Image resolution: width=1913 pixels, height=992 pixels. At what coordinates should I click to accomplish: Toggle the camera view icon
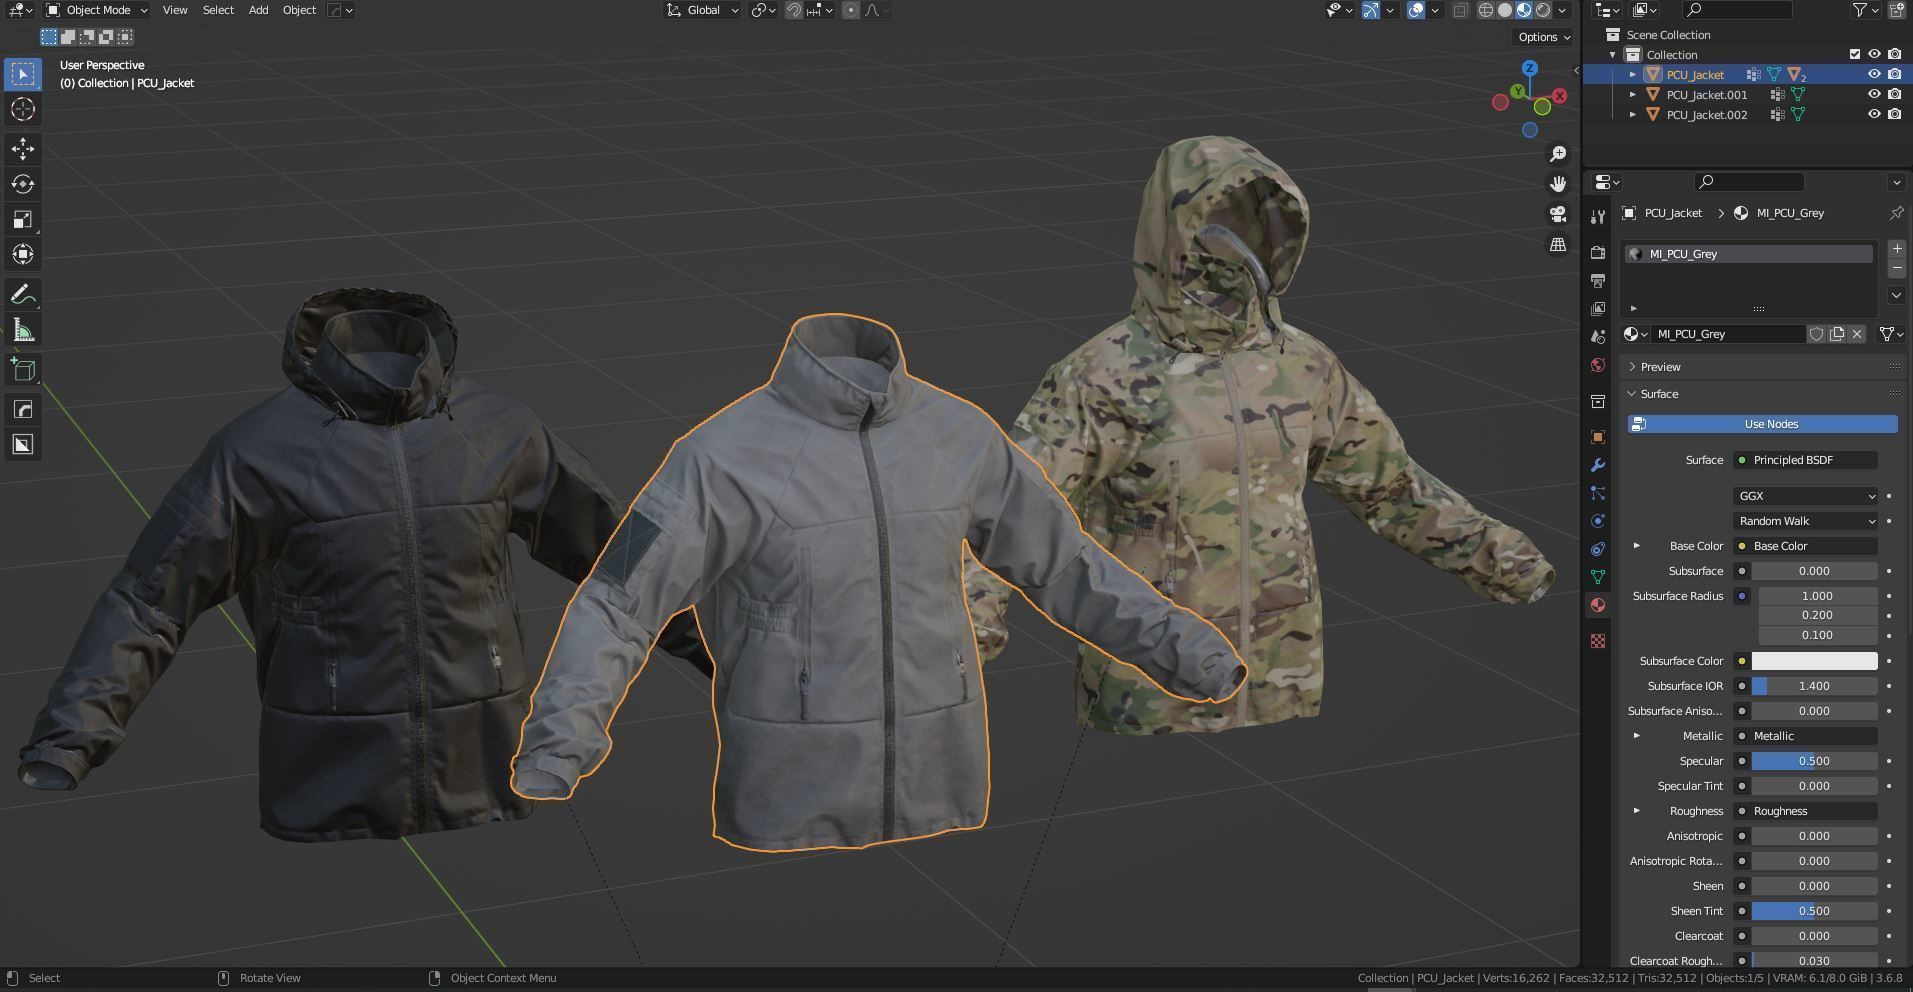(x=1558, y=214)
